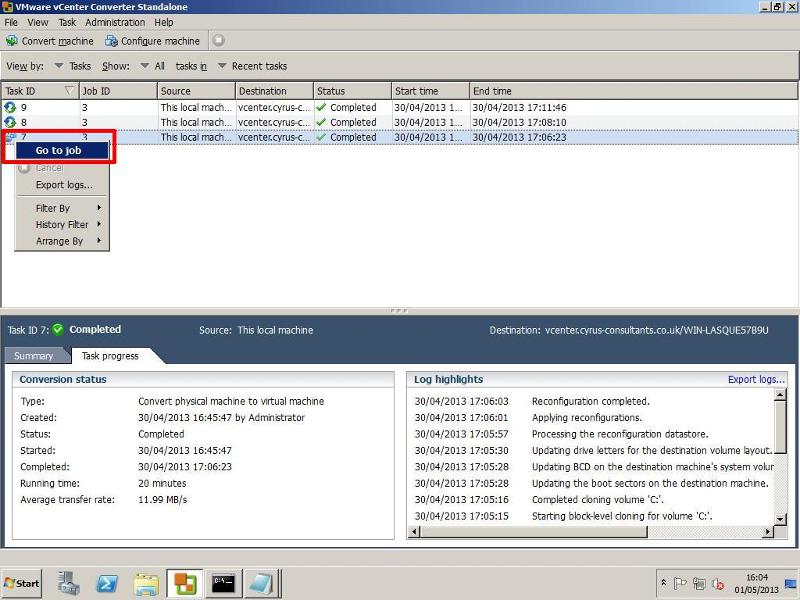Open Server Manager from the taskbar
Viewport: 800px width, 600px height.
[68, 583]
